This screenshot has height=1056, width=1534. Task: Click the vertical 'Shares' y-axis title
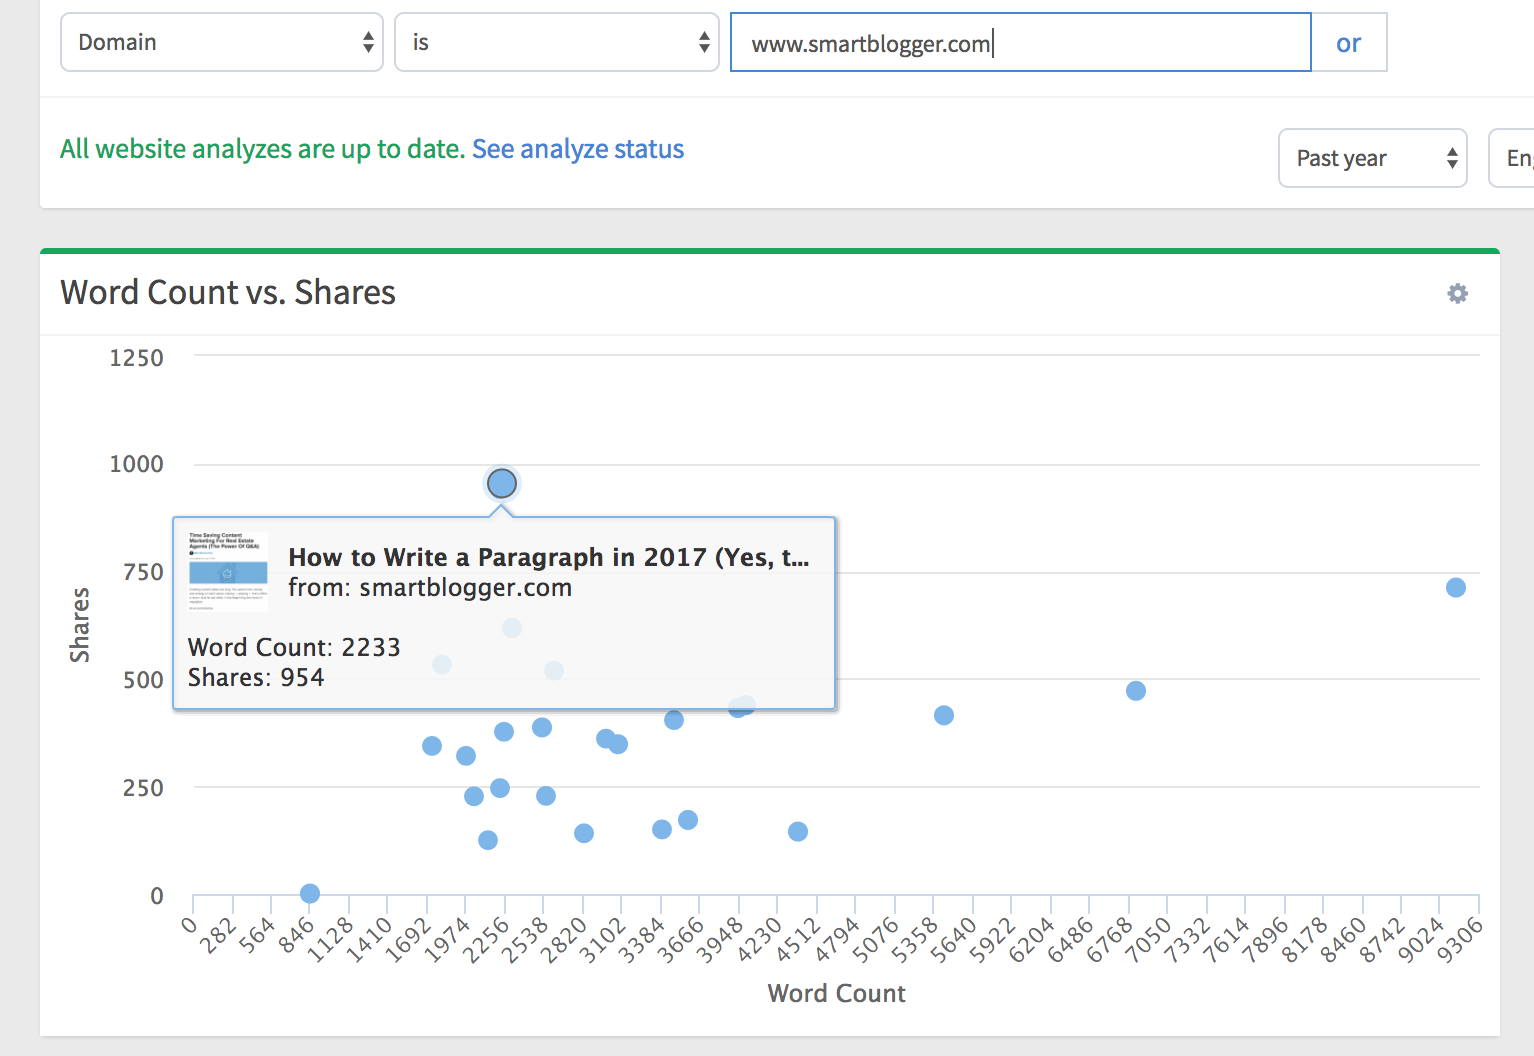80,625
